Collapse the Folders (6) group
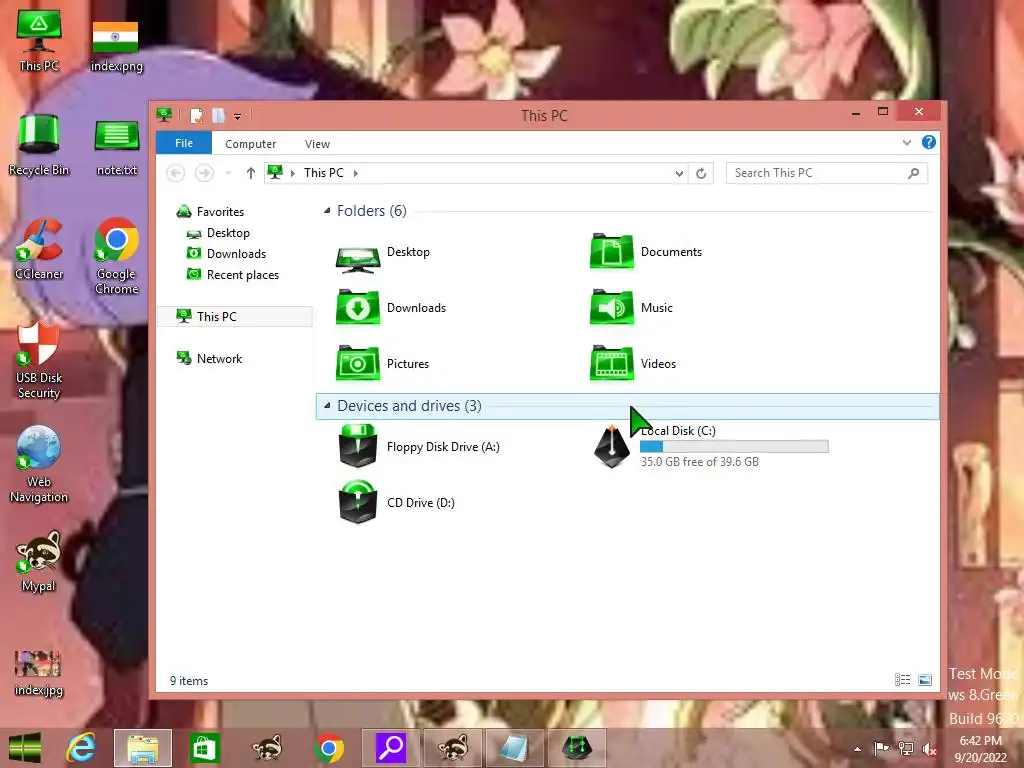Image resolution: width=1024 pixels, height=768 pixels. point(327,210)
